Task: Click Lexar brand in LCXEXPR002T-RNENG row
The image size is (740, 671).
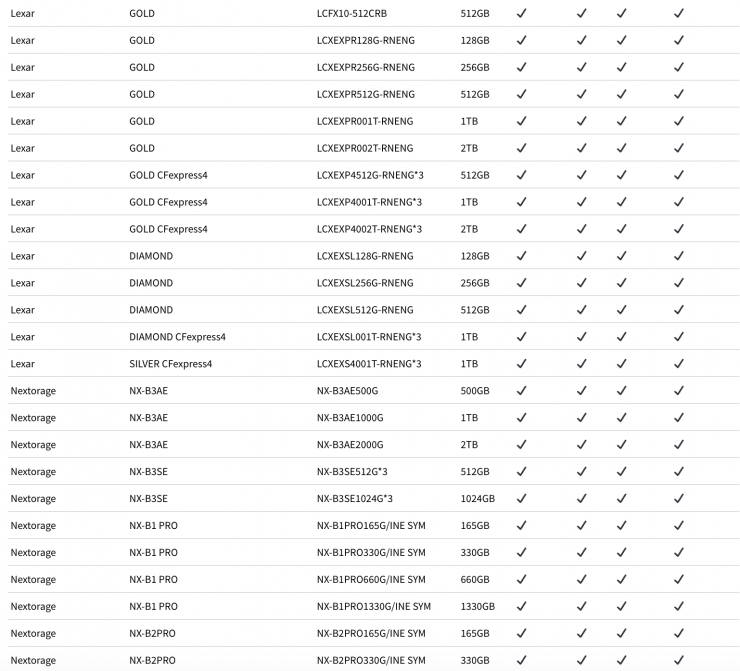Action: (x=23, y=148)
